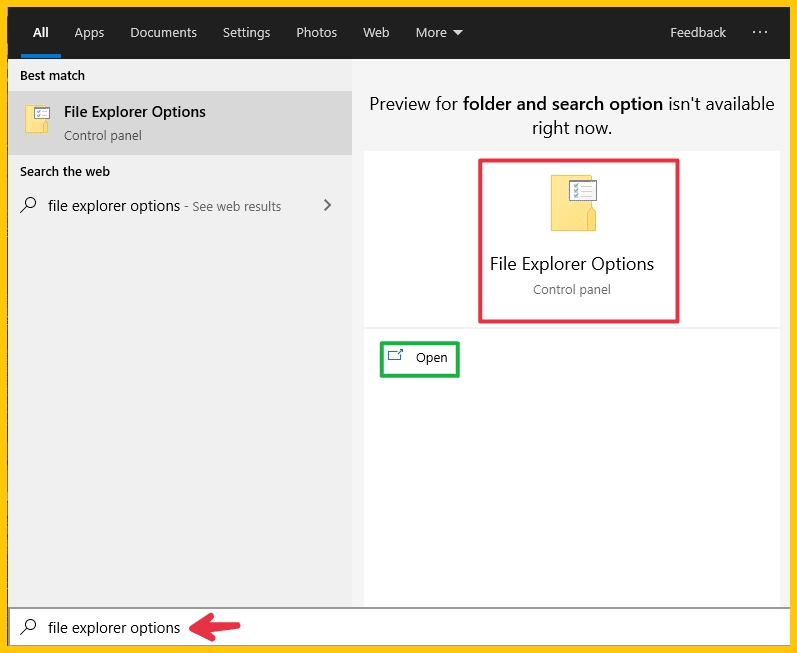This screenshot has height=653, width=797.
Task: Open the Feedback link
Action: coord(697,33)
